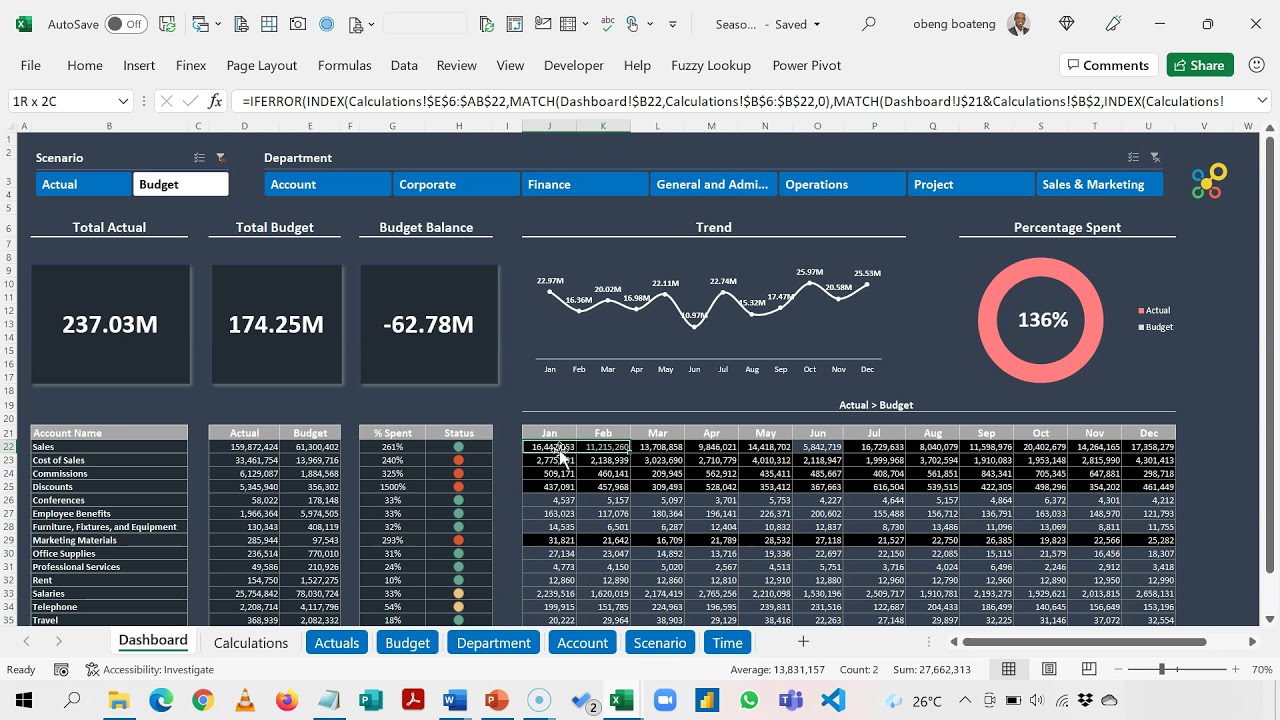
Task: Click the Camera tool icon in Quick Access toolbar
Action: tap(298, 24)
